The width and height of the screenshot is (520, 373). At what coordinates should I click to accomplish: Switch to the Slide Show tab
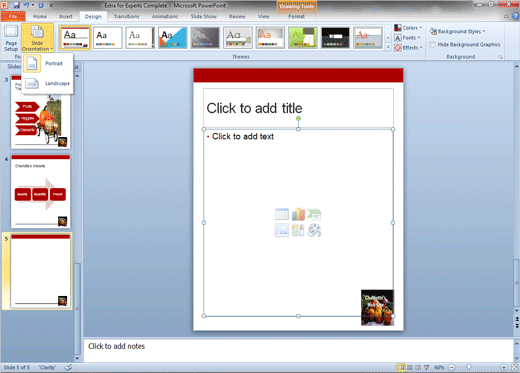(204, 16)
